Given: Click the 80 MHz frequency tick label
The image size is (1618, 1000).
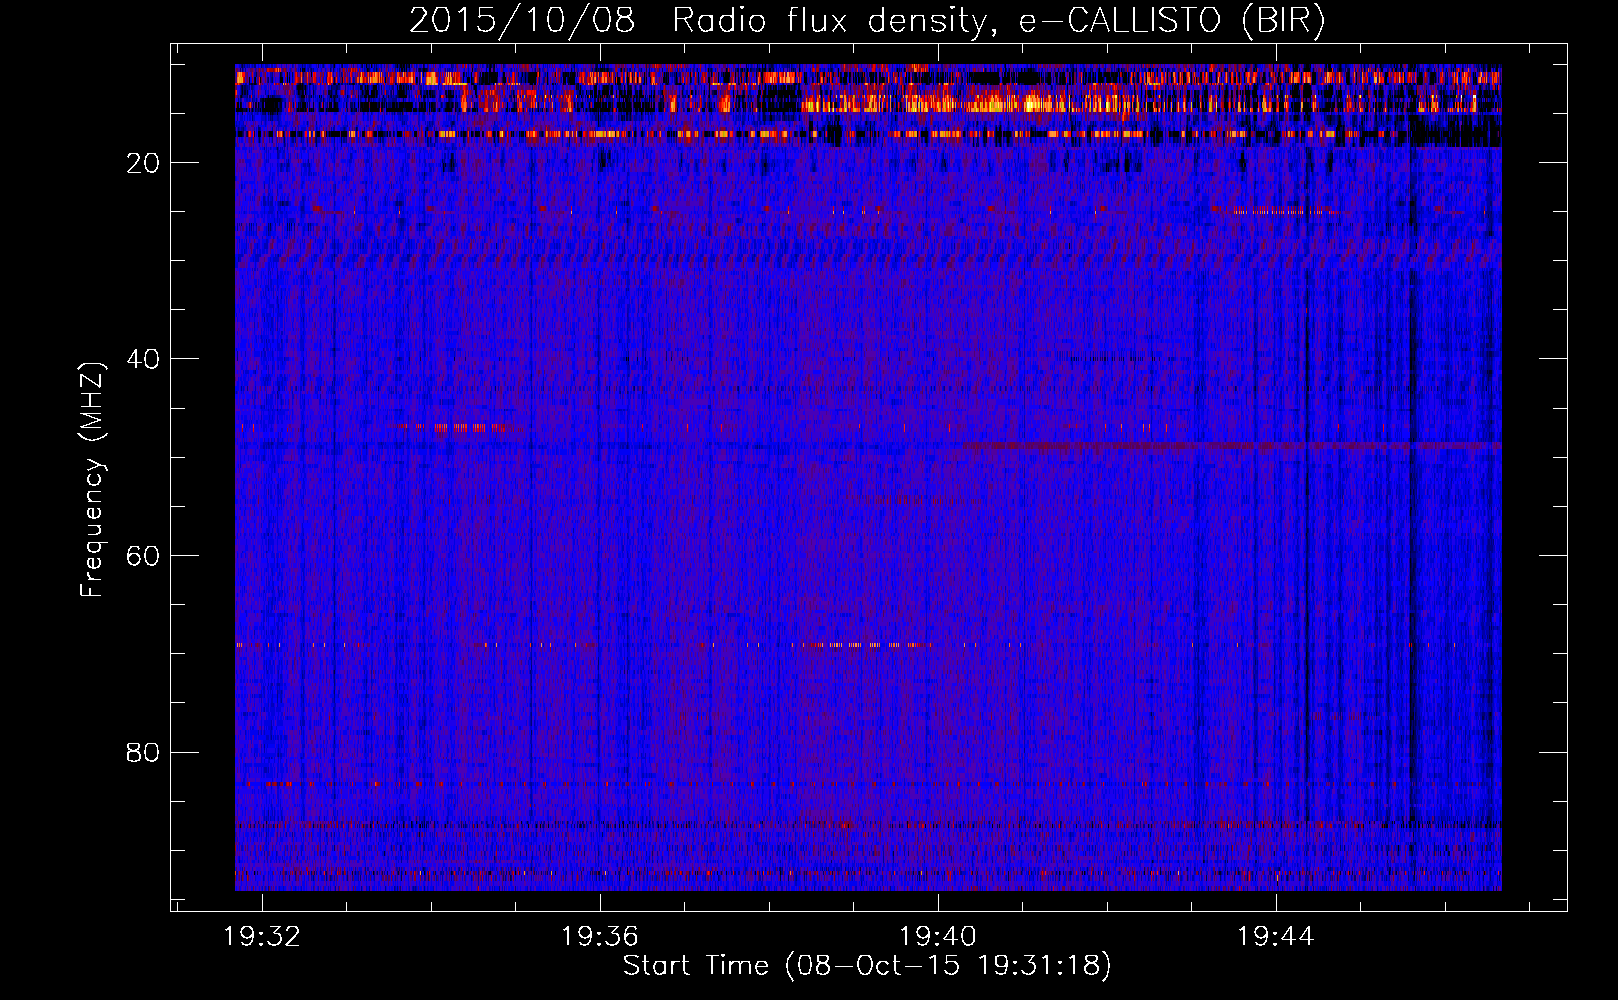Looking at the screenshot, I should click(144, 752).
